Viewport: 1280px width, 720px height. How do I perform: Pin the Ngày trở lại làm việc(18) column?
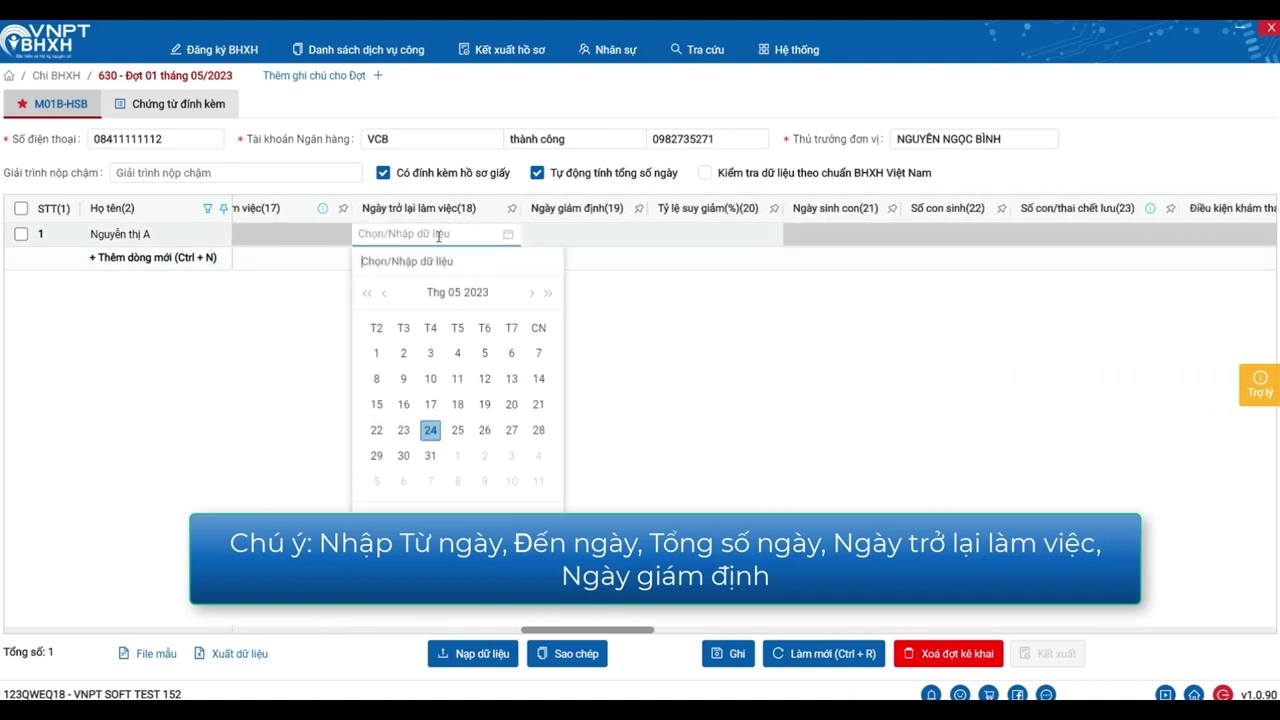tap(512, 208)
